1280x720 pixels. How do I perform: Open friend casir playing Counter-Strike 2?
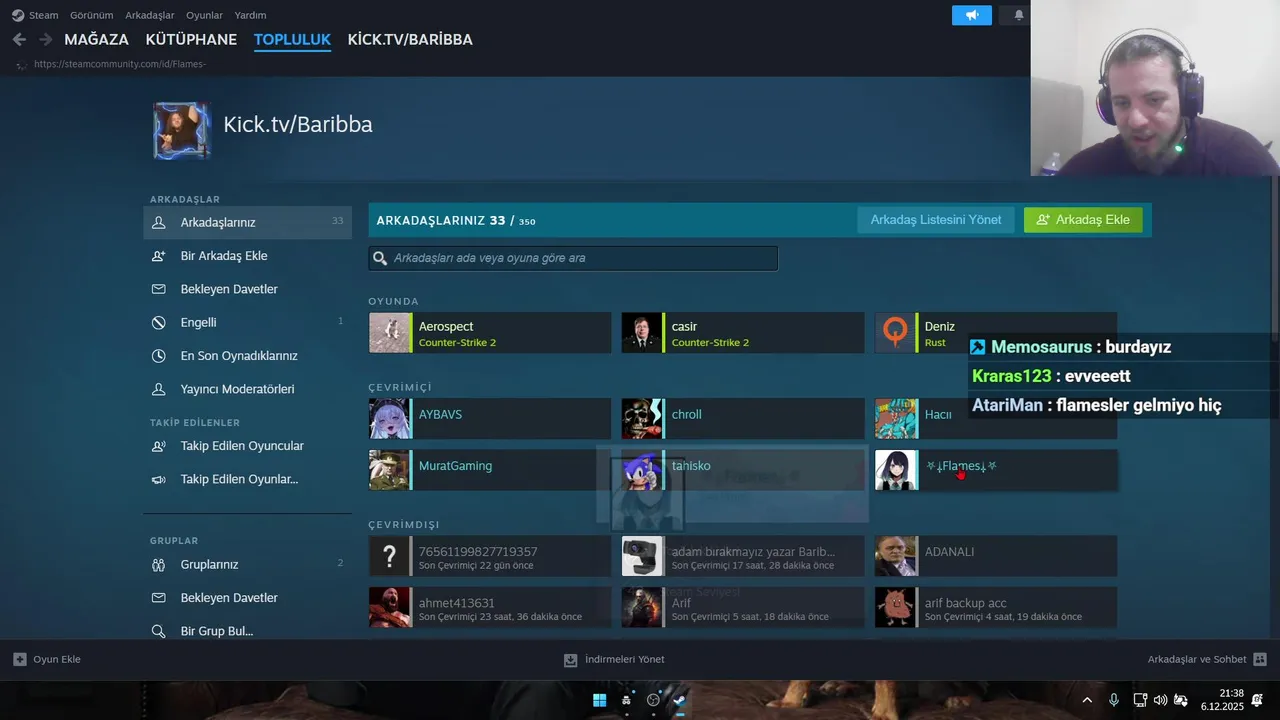(743, 333)
